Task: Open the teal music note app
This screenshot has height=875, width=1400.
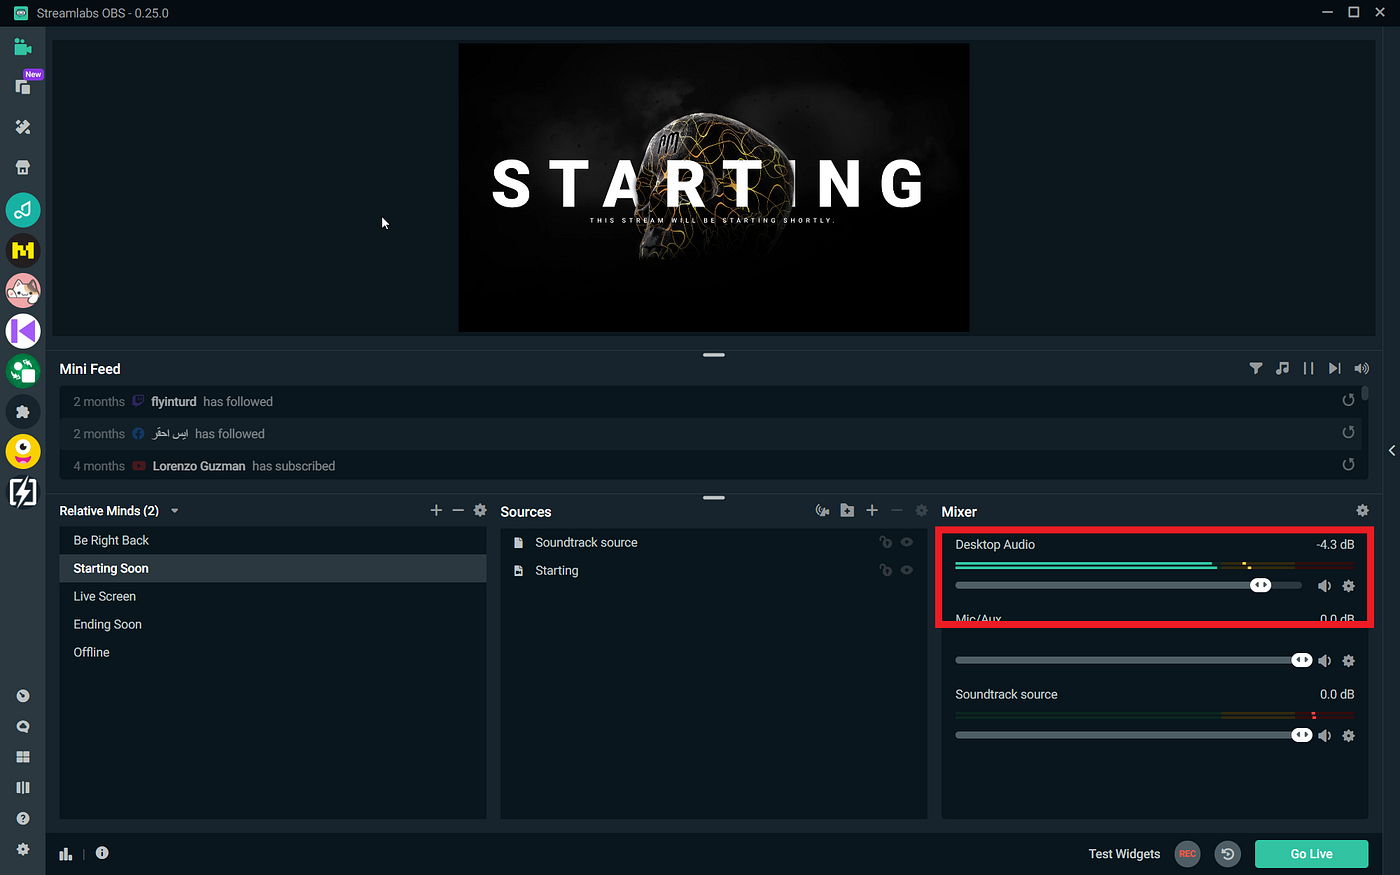Action: pyautogui.click(x=23, y=210)
